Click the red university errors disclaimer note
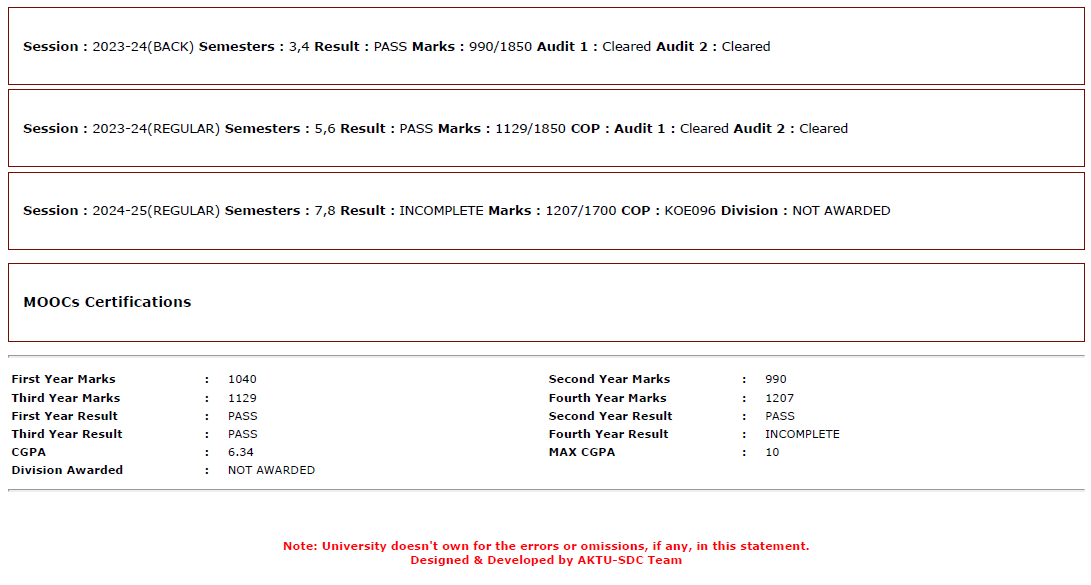 point(546,546)
